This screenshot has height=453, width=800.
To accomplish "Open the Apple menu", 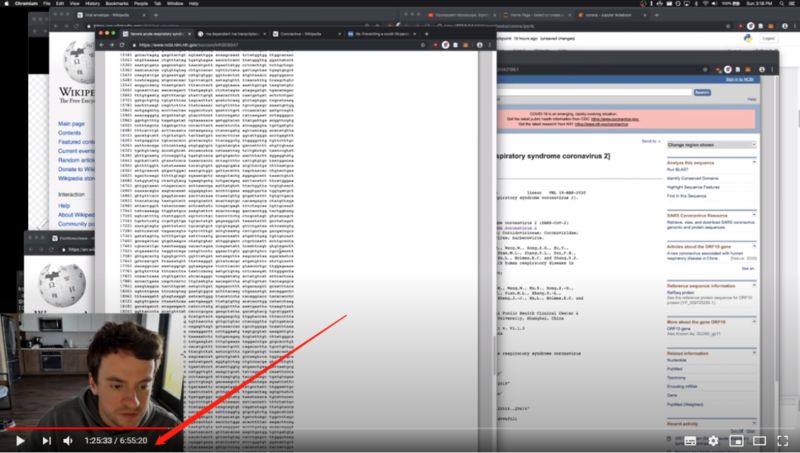I will click(x=7, y=4).
